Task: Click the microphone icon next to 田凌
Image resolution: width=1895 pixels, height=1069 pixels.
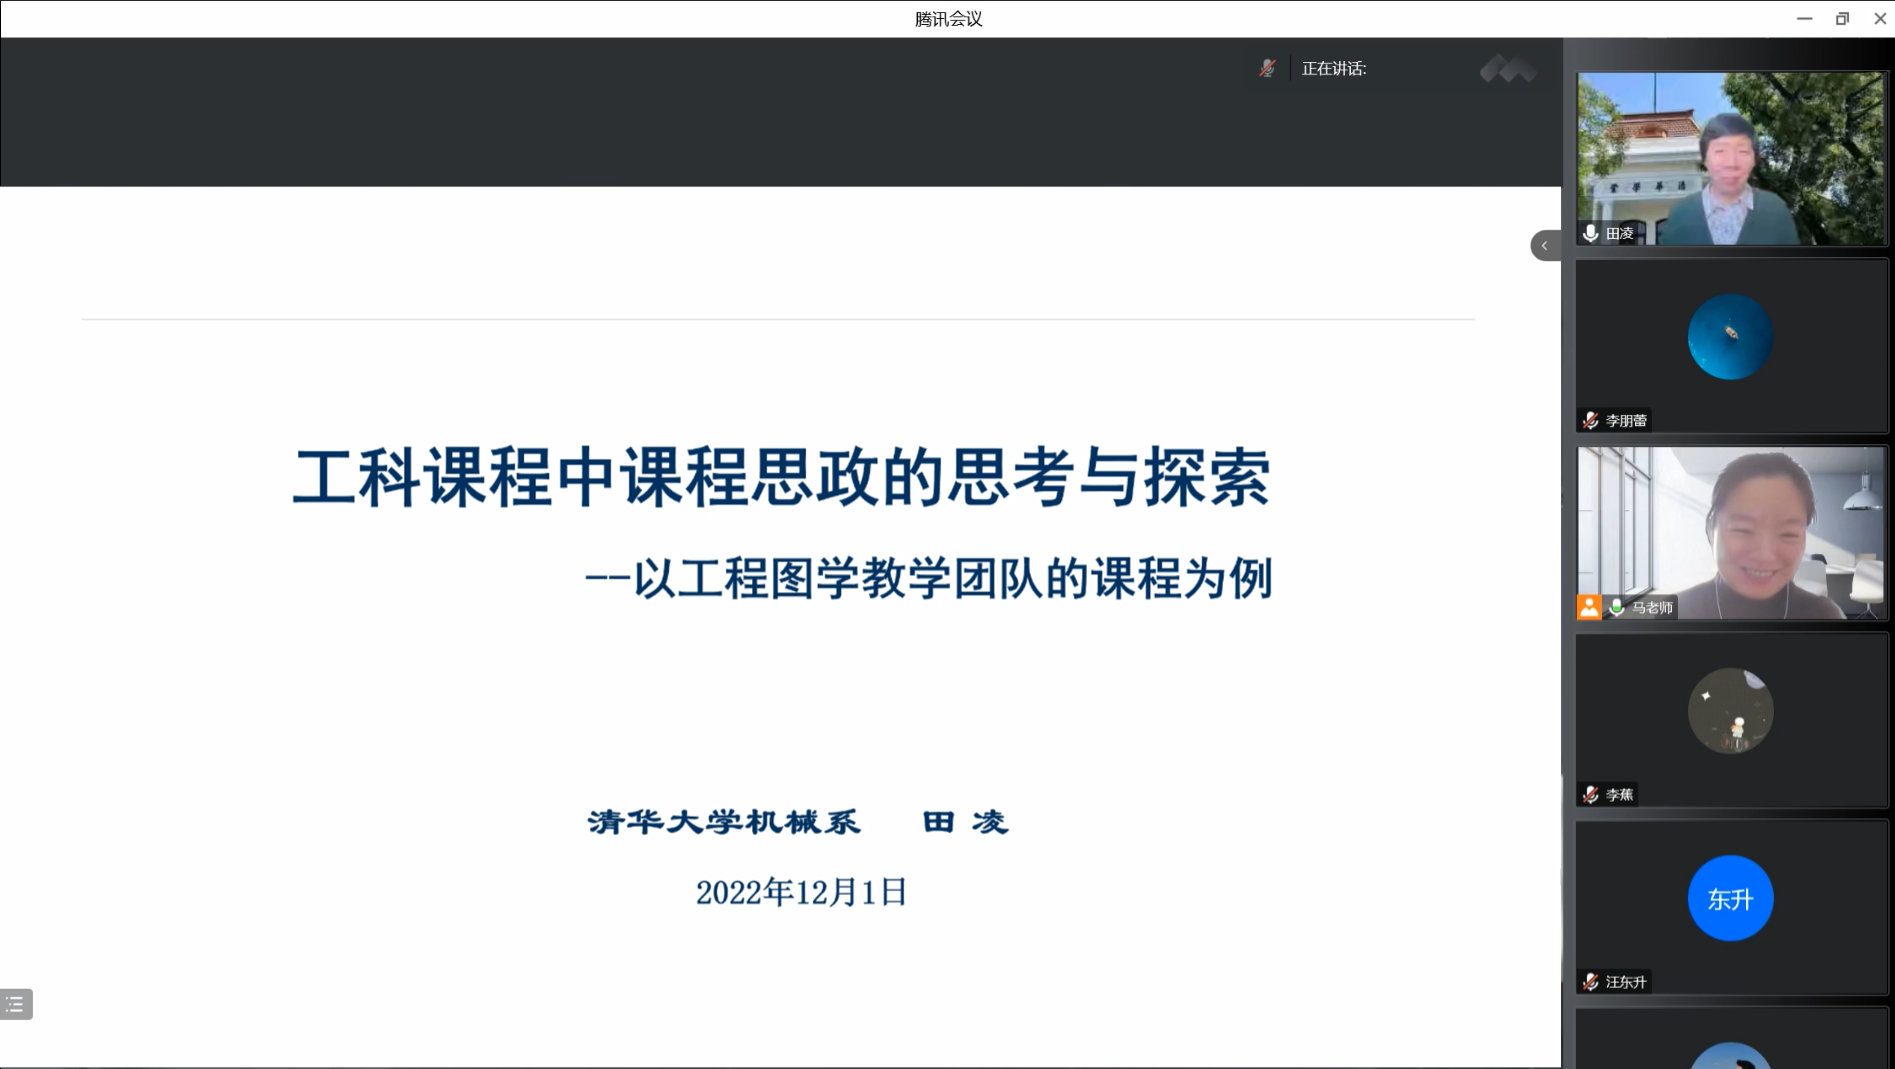Action: click(x=1591, y=233)
